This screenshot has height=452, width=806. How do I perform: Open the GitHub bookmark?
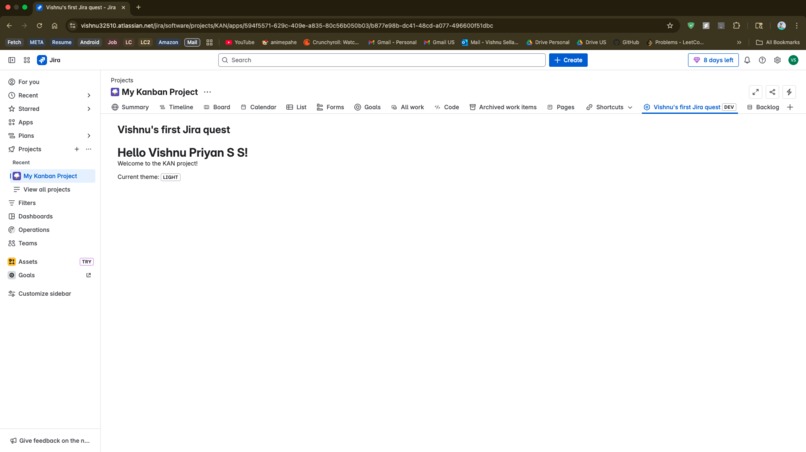click(x=626, y=42)
